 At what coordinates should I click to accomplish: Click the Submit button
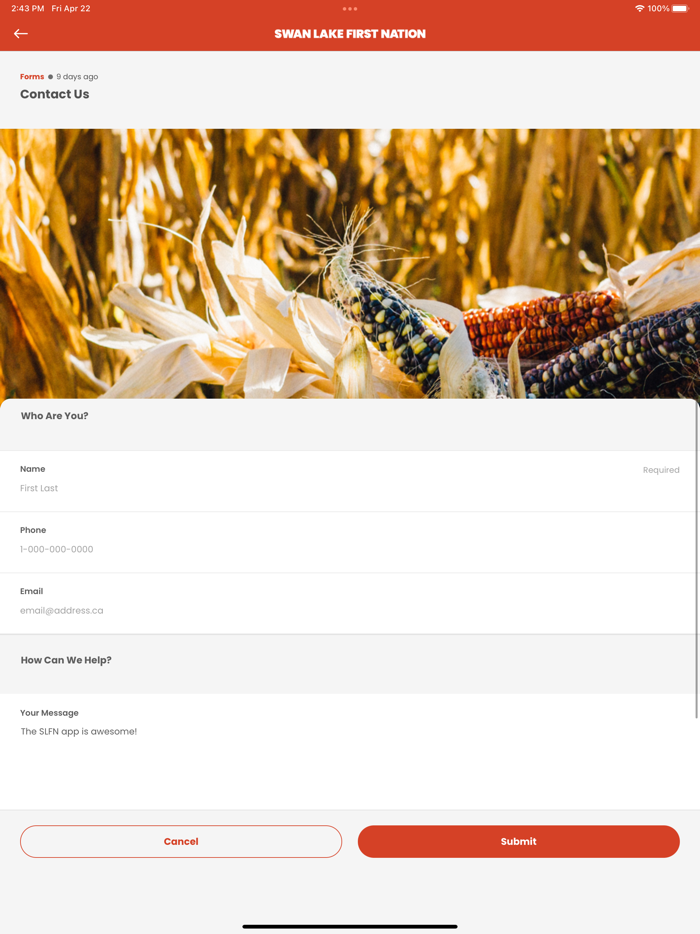click(518, 841)
